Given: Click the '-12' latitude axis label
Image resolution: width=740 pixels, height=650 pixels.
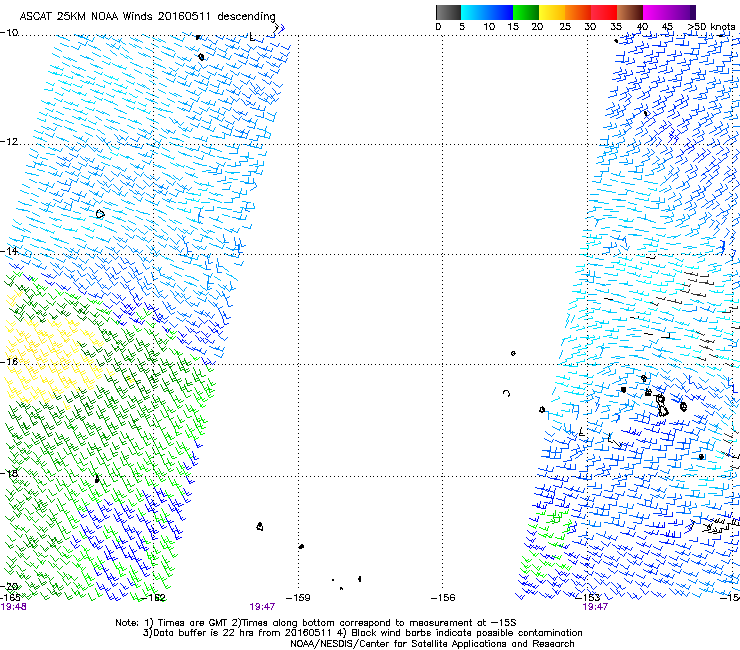Looking at the screenshot, I should click(x=9, y=142).
